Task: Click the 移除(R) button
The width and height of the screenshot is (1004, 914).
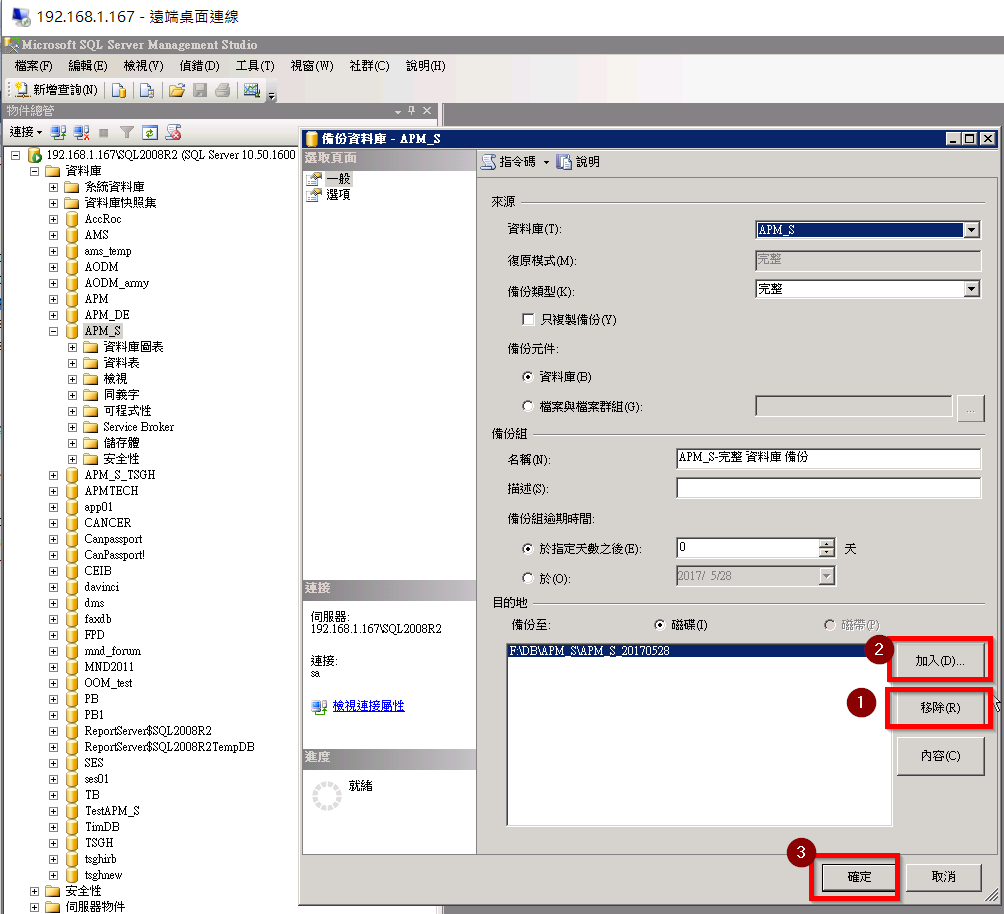Action: point(939,708)
